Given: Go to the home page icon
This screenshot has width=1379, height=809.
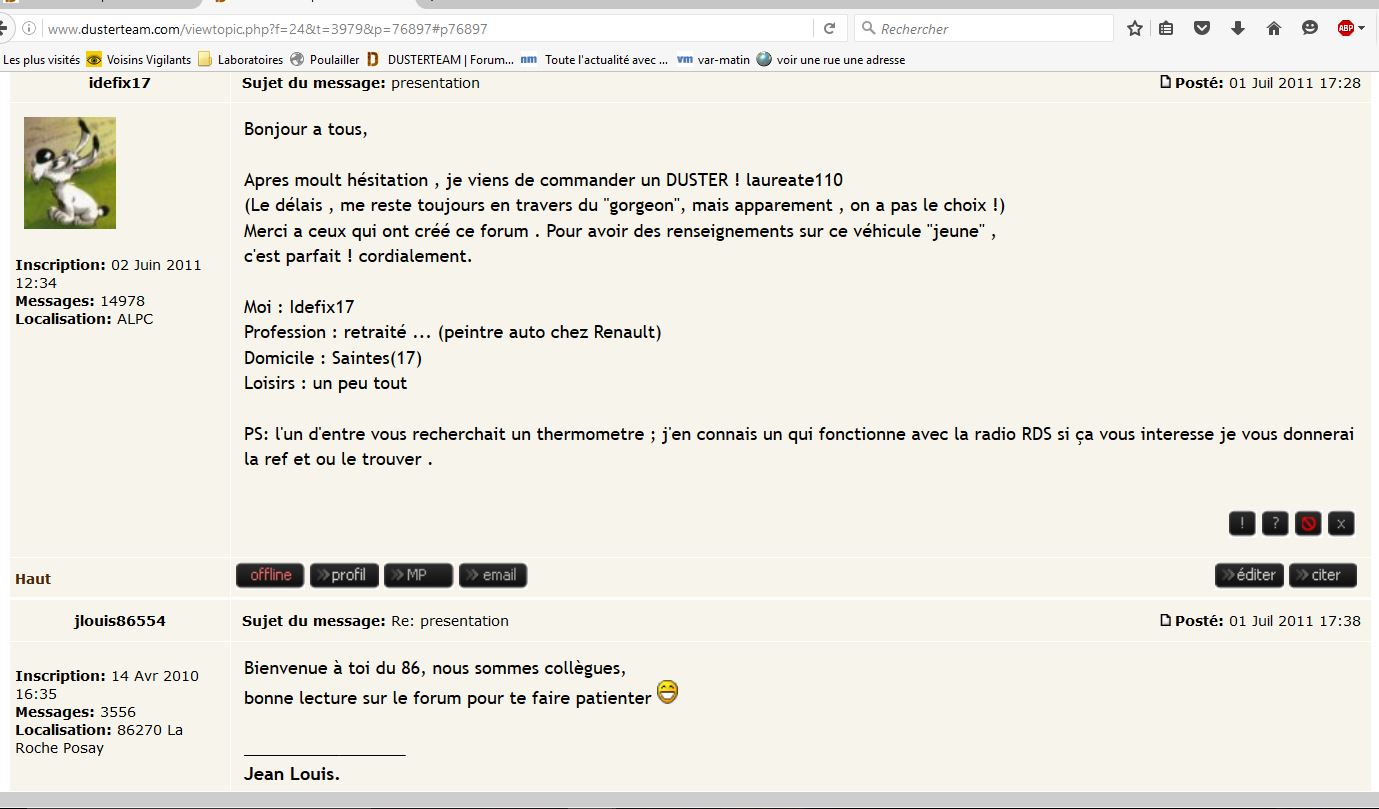Looking at the screenshot, I should [x=1274, y=29].
